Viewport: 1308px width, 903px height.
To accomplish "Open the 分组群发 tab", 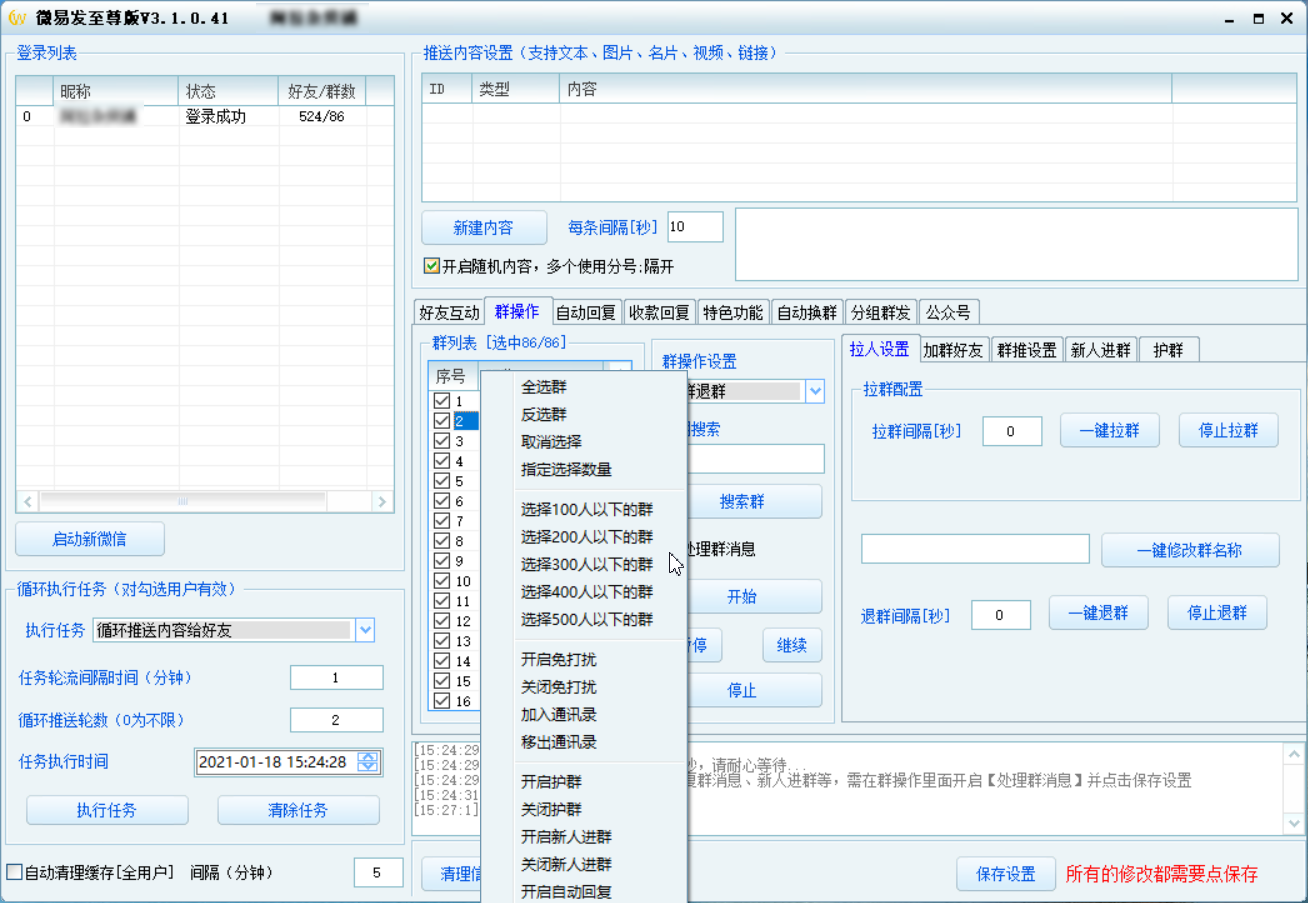I will tap(880, 312).
